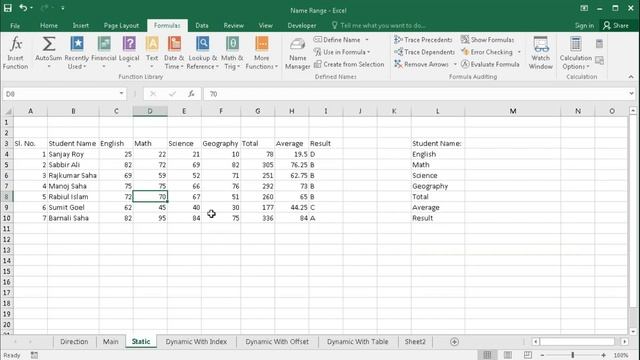
Task: Click the AutoSum sigma icon
Action: point(49,44)
